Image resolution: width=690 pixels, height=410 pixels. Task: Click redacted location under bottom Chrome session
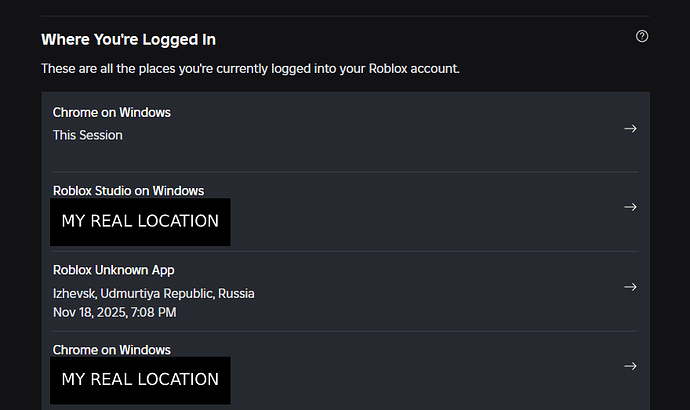click(140, 380)
